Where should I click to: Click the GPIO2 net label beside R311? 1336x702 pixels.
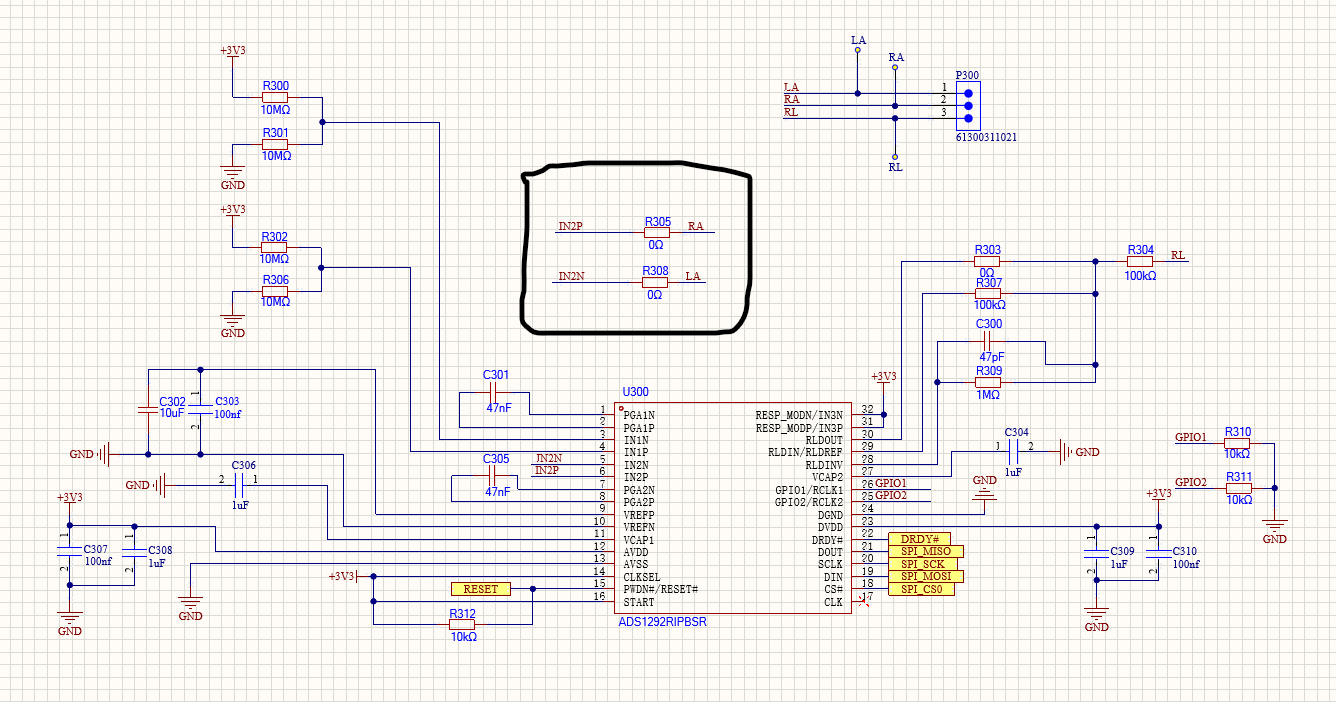point(1191,482)
